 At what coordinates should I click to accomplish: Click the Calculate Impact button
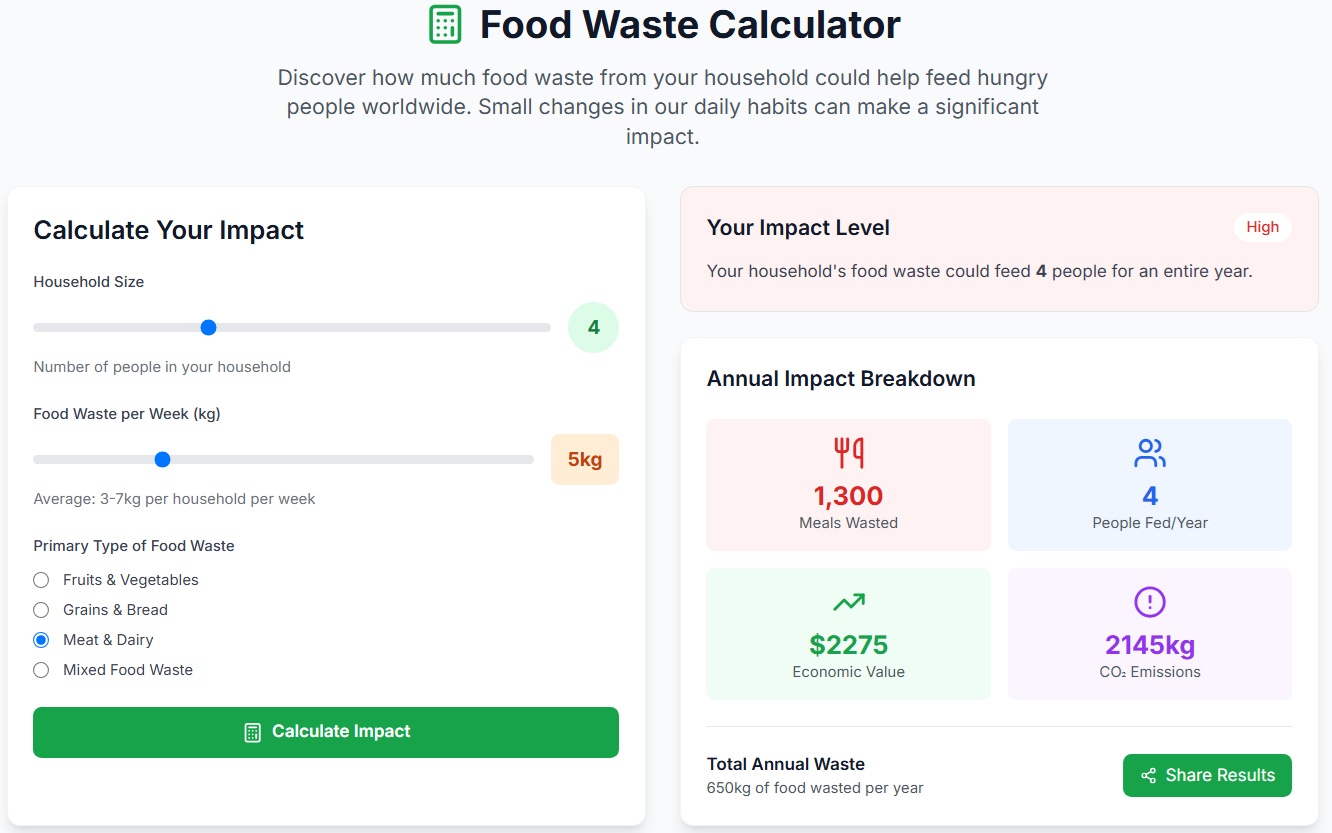point(326,732)
